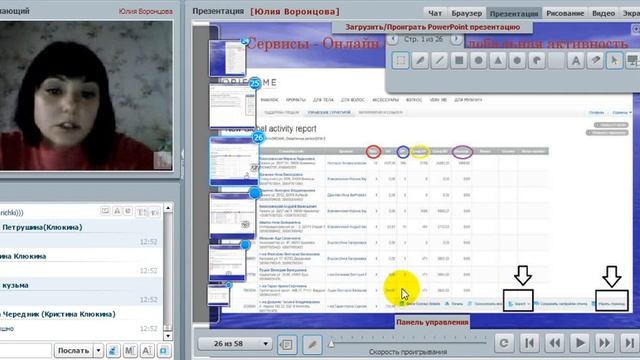
Task: Open the Видео tab
Action: 603,13
